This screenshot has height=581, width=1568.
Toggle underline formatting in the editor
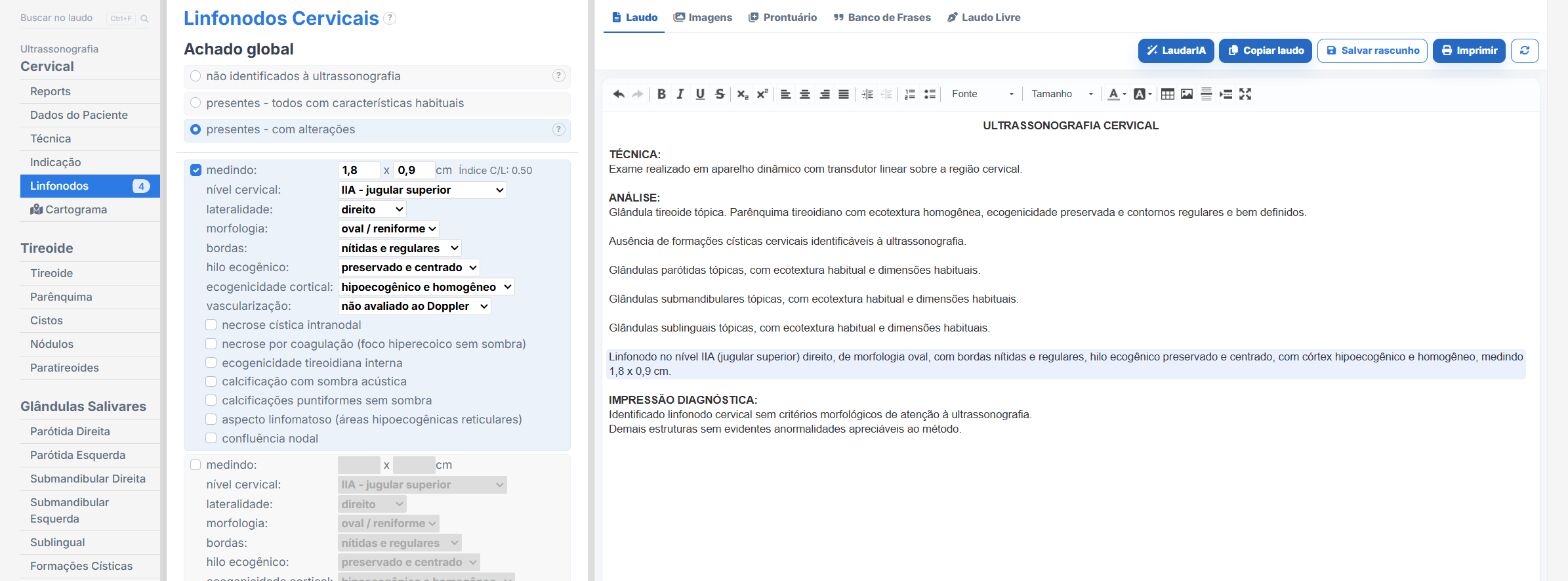700,94
